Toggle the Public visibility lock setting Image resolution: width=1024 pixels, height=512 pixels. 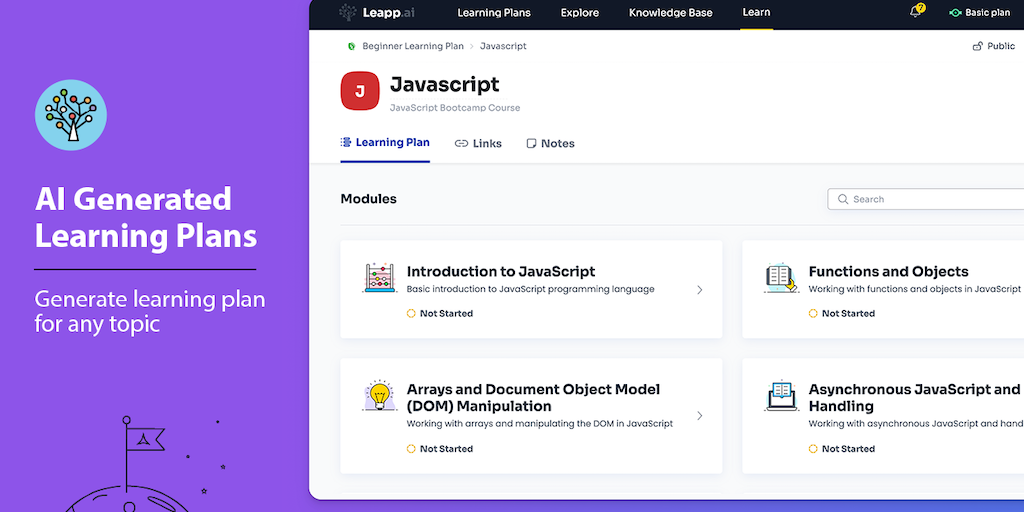click(x=993, y=46)
